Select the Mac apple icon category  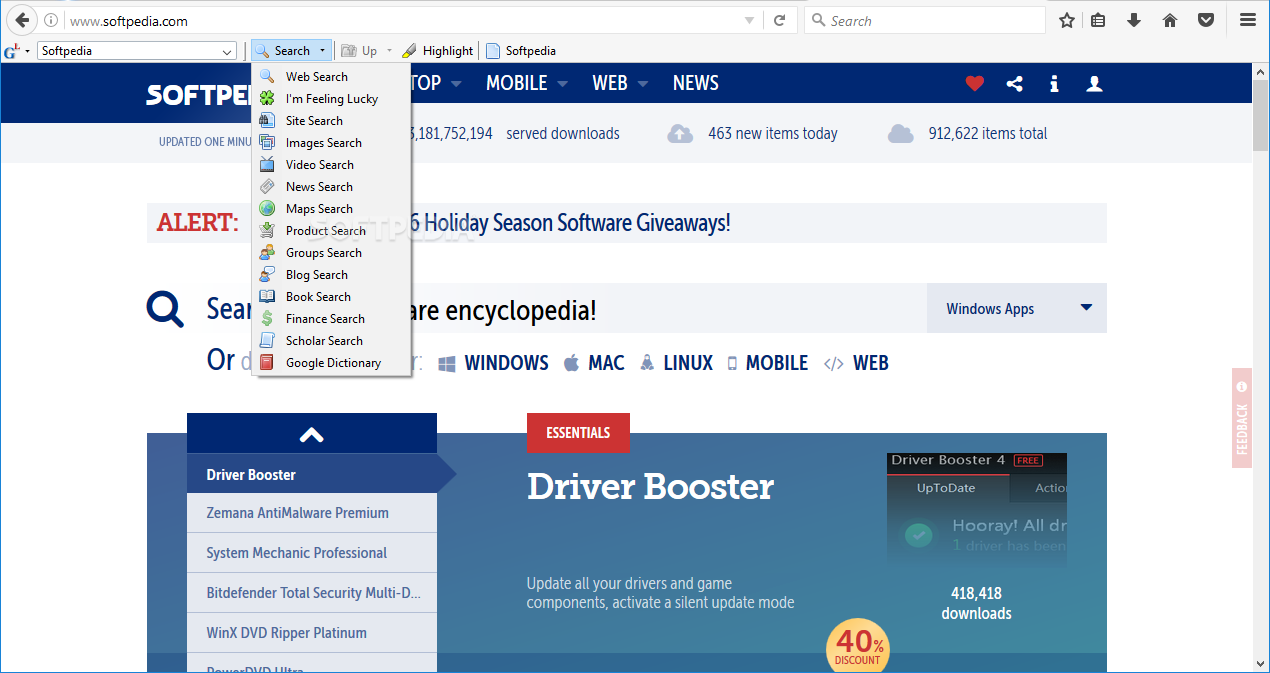pos(571,363)
